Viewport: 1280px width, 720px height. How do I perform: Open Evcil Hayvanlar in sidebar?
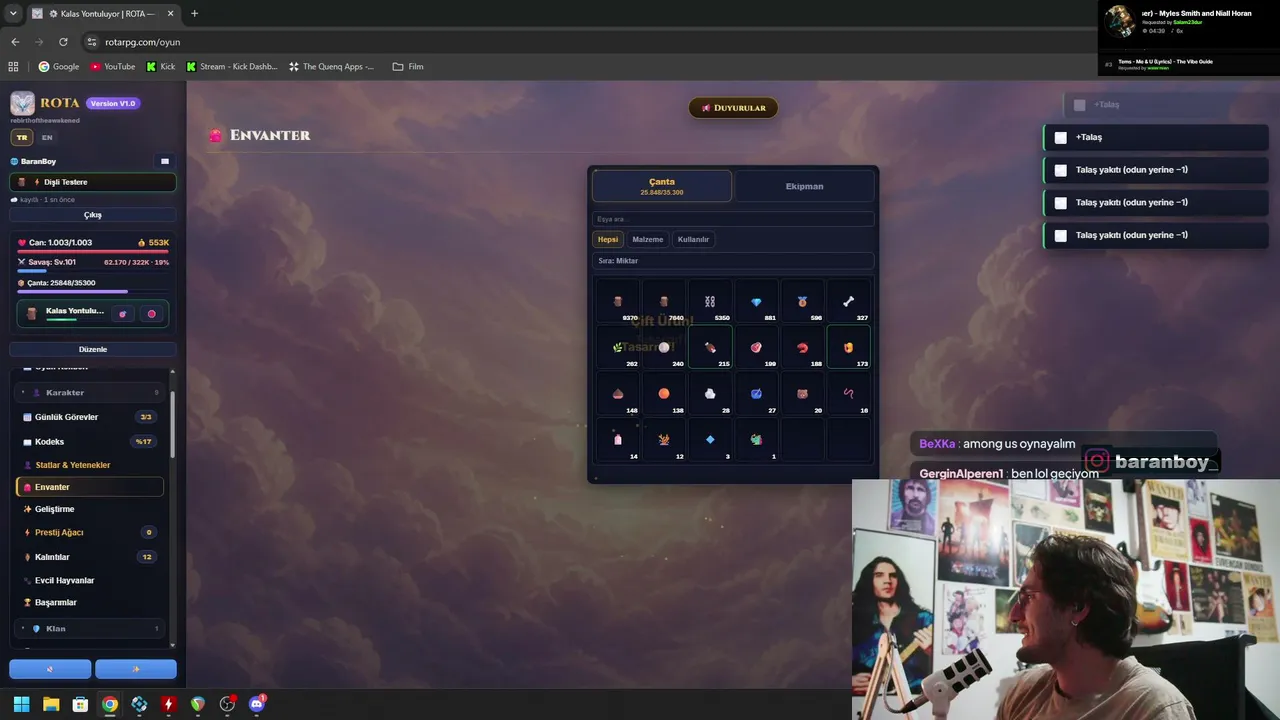pos(90,580)
